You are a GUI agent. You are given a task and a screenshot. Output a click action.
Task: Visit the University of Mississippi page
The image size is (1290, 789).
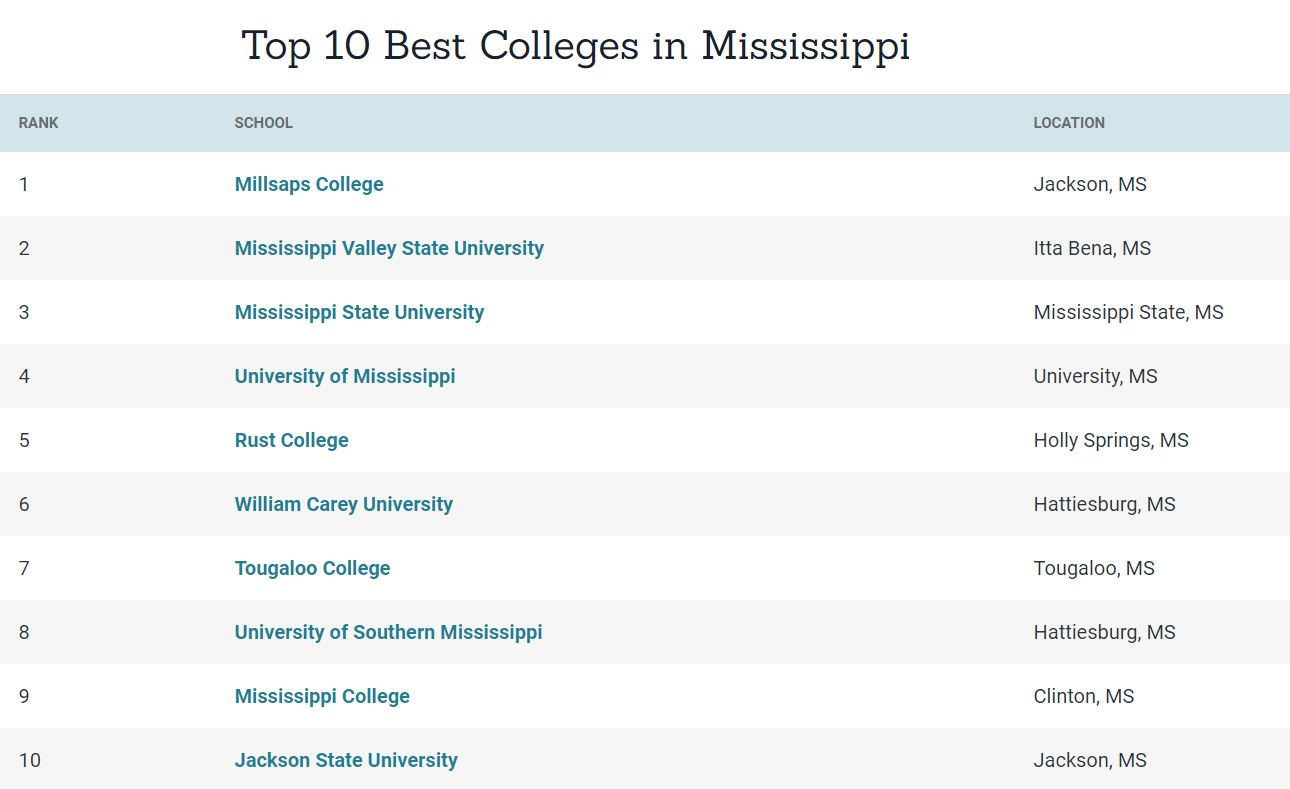345,376
